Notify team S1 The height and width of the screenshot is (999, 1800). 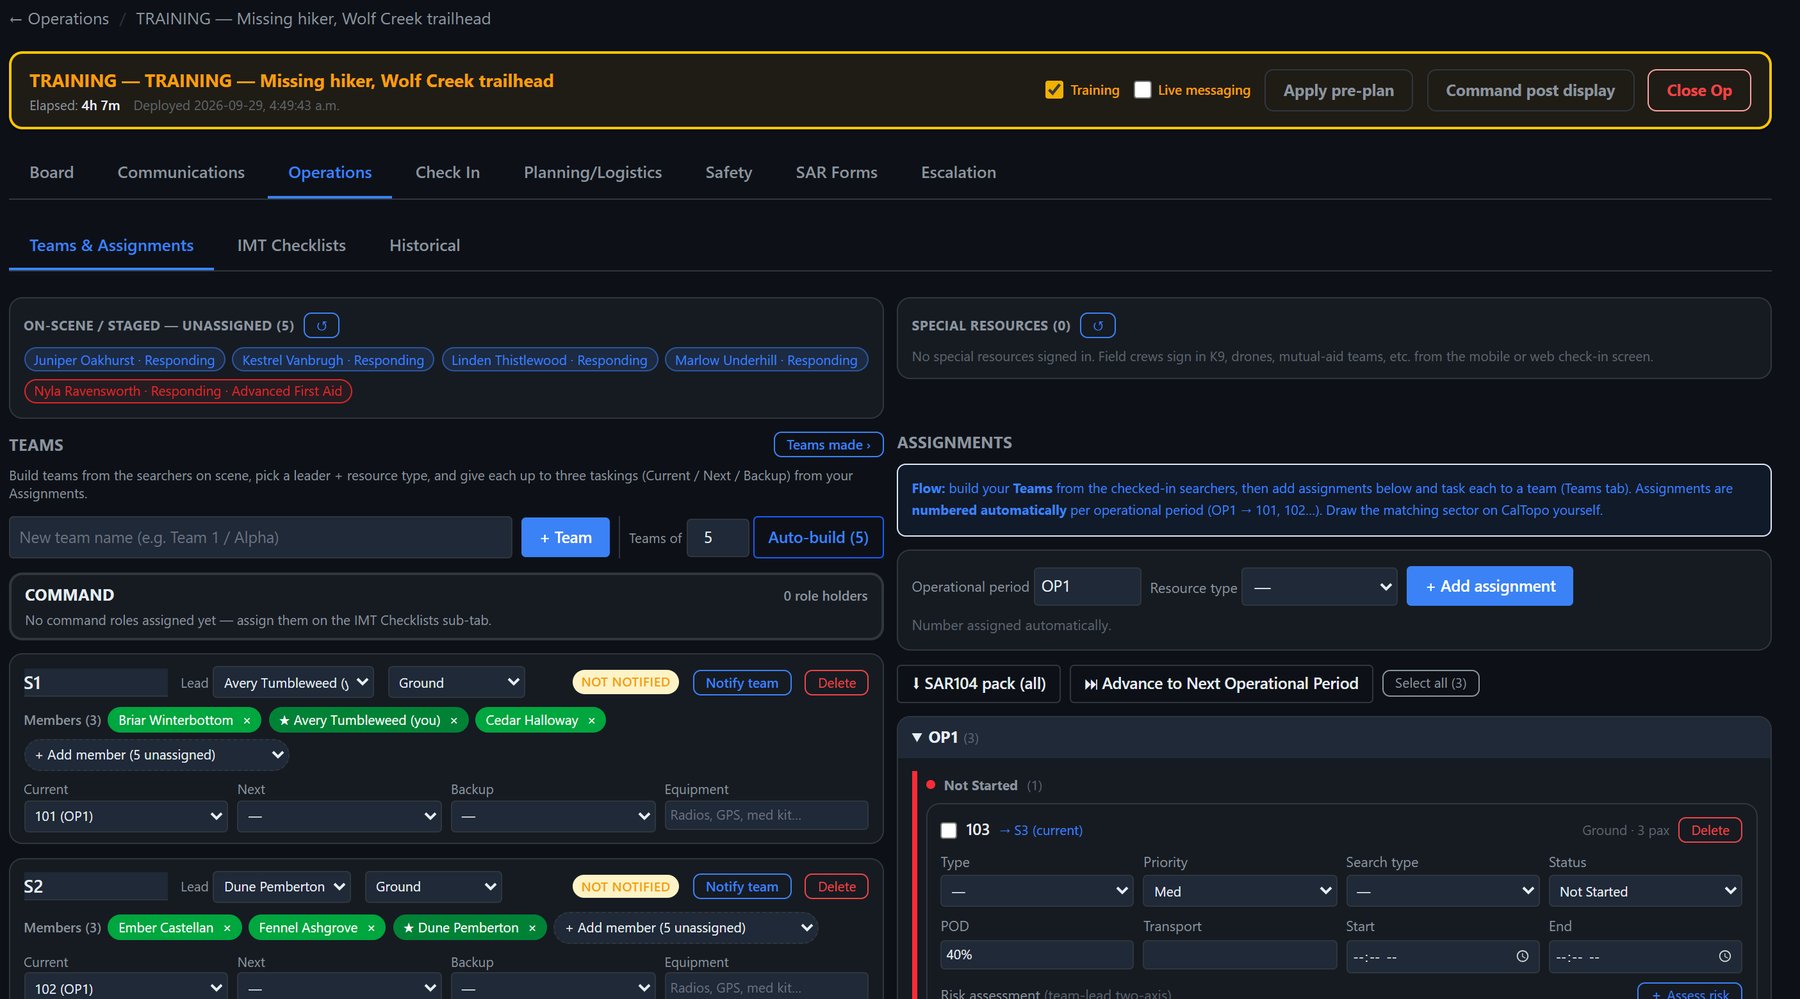(x=742, y=683)
